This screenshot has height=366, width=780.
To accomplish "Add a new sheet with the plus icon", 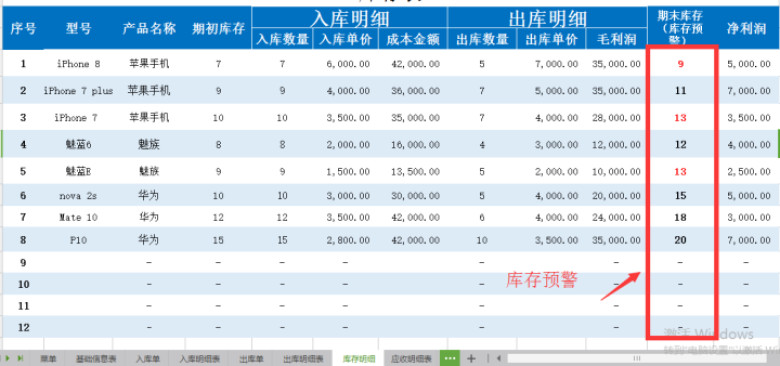I will coord(472,358).
